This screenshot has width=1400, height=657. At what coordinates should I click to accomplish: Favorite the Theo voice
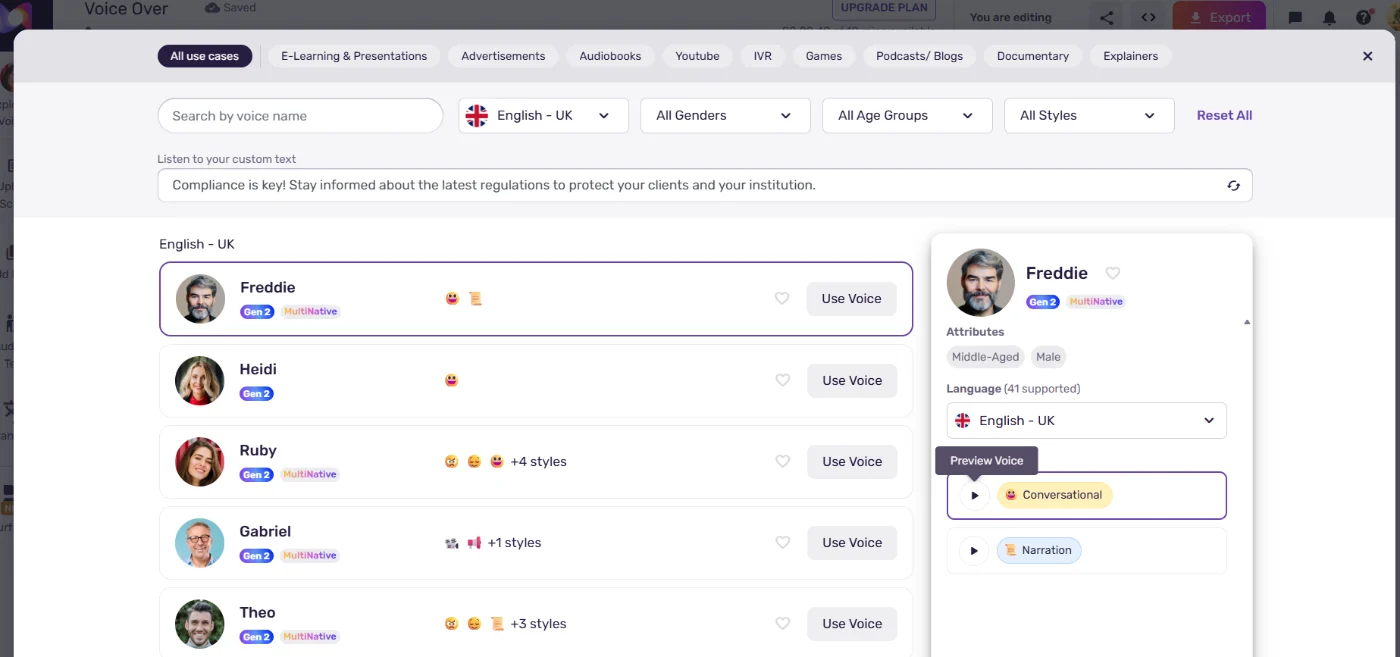point(783,623)
